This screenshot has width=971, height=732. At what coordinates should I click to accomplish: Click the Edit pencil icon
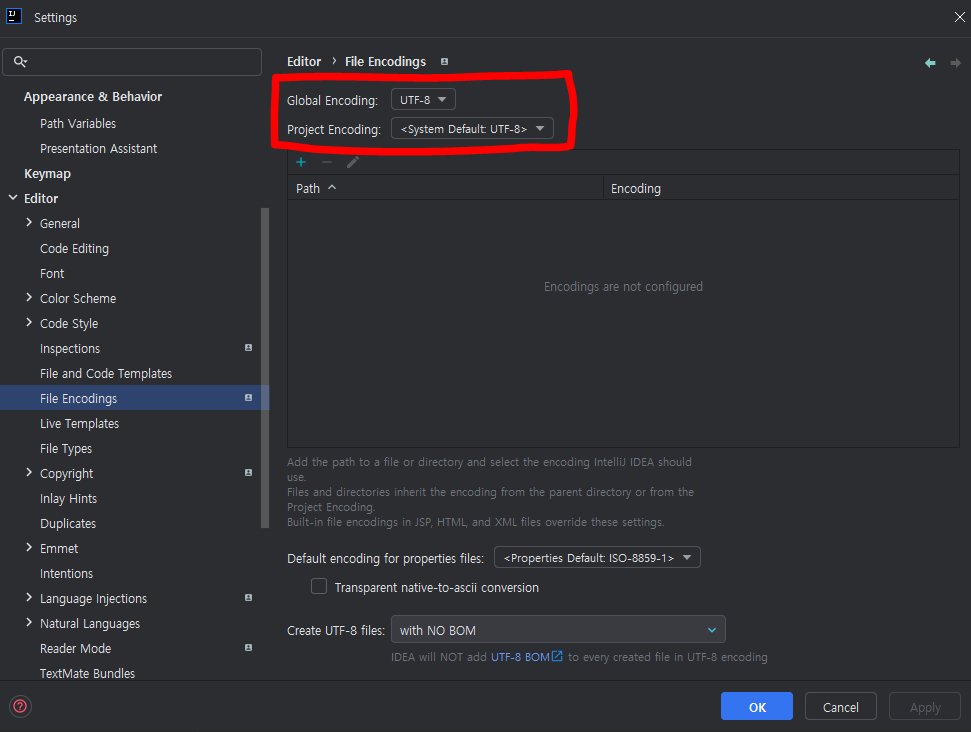[x=352, y=162]
